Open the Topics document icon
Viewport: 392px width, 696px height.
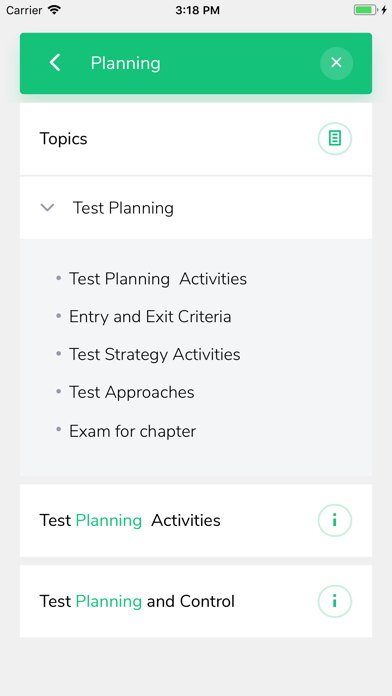[335, 138]
